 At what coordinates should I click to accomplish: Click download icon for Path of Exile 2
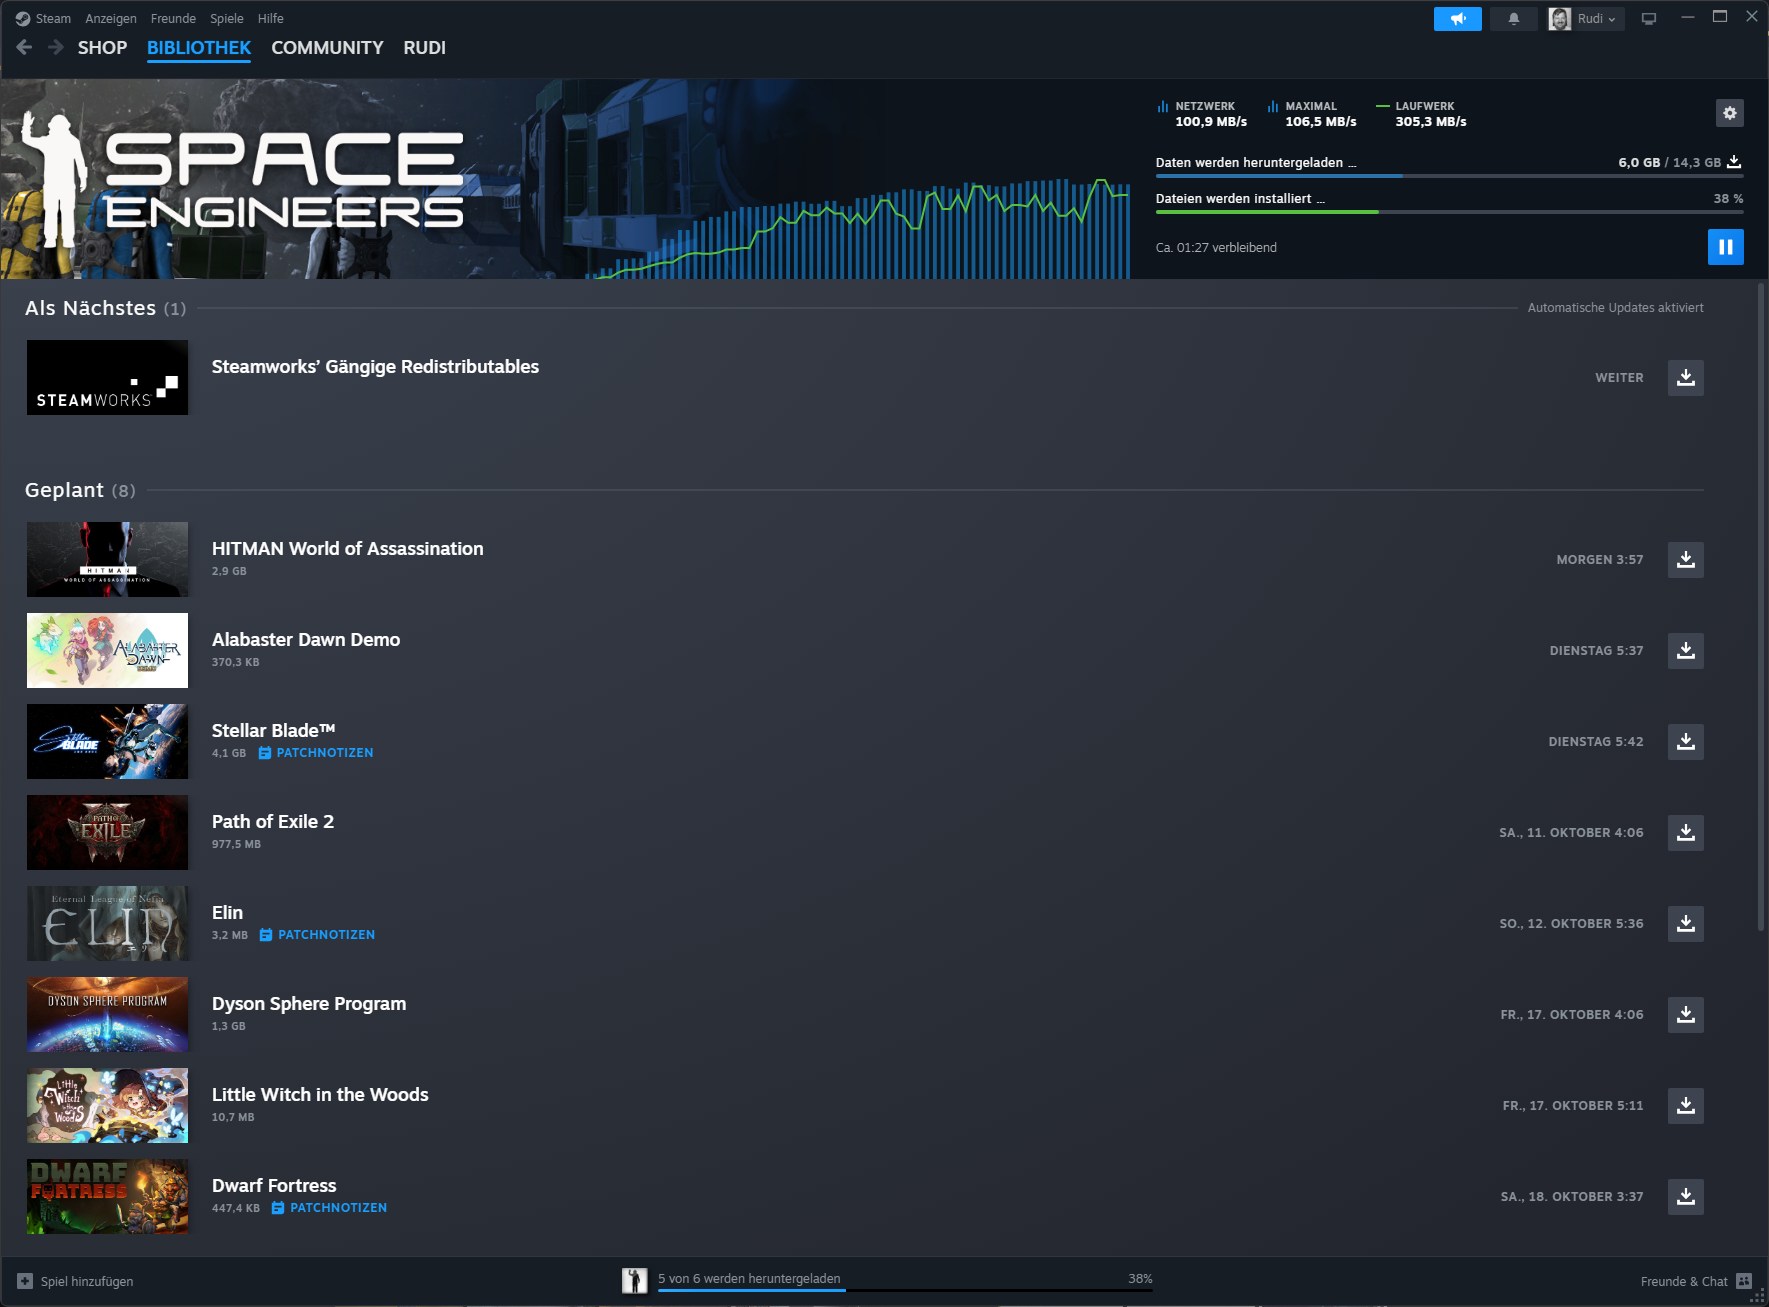coord(1685,833)
